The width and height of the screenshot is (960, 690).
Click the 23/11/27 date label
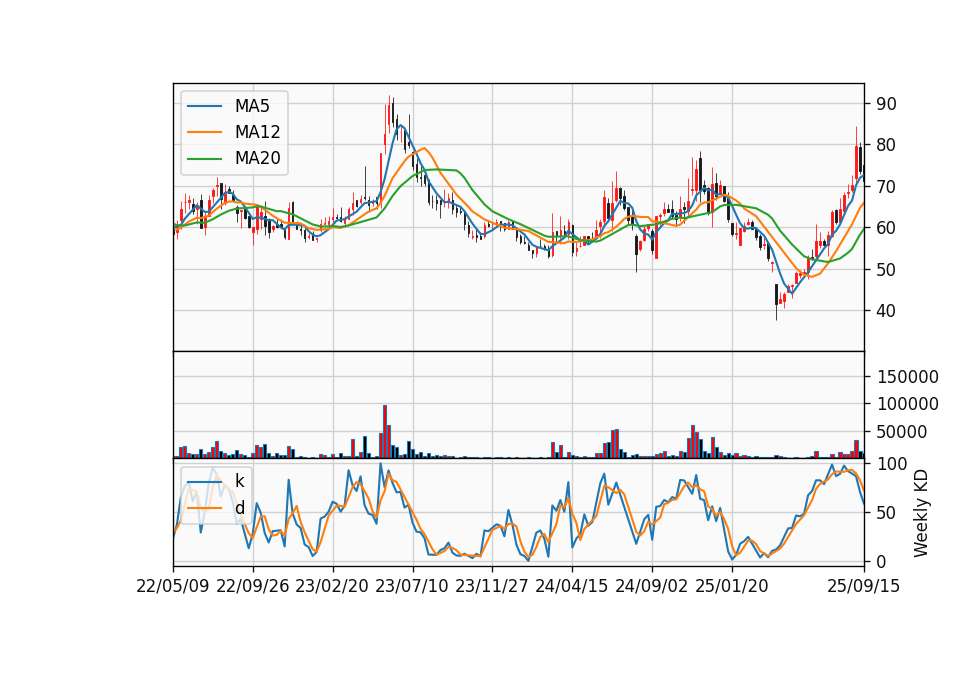coord(492,586)
